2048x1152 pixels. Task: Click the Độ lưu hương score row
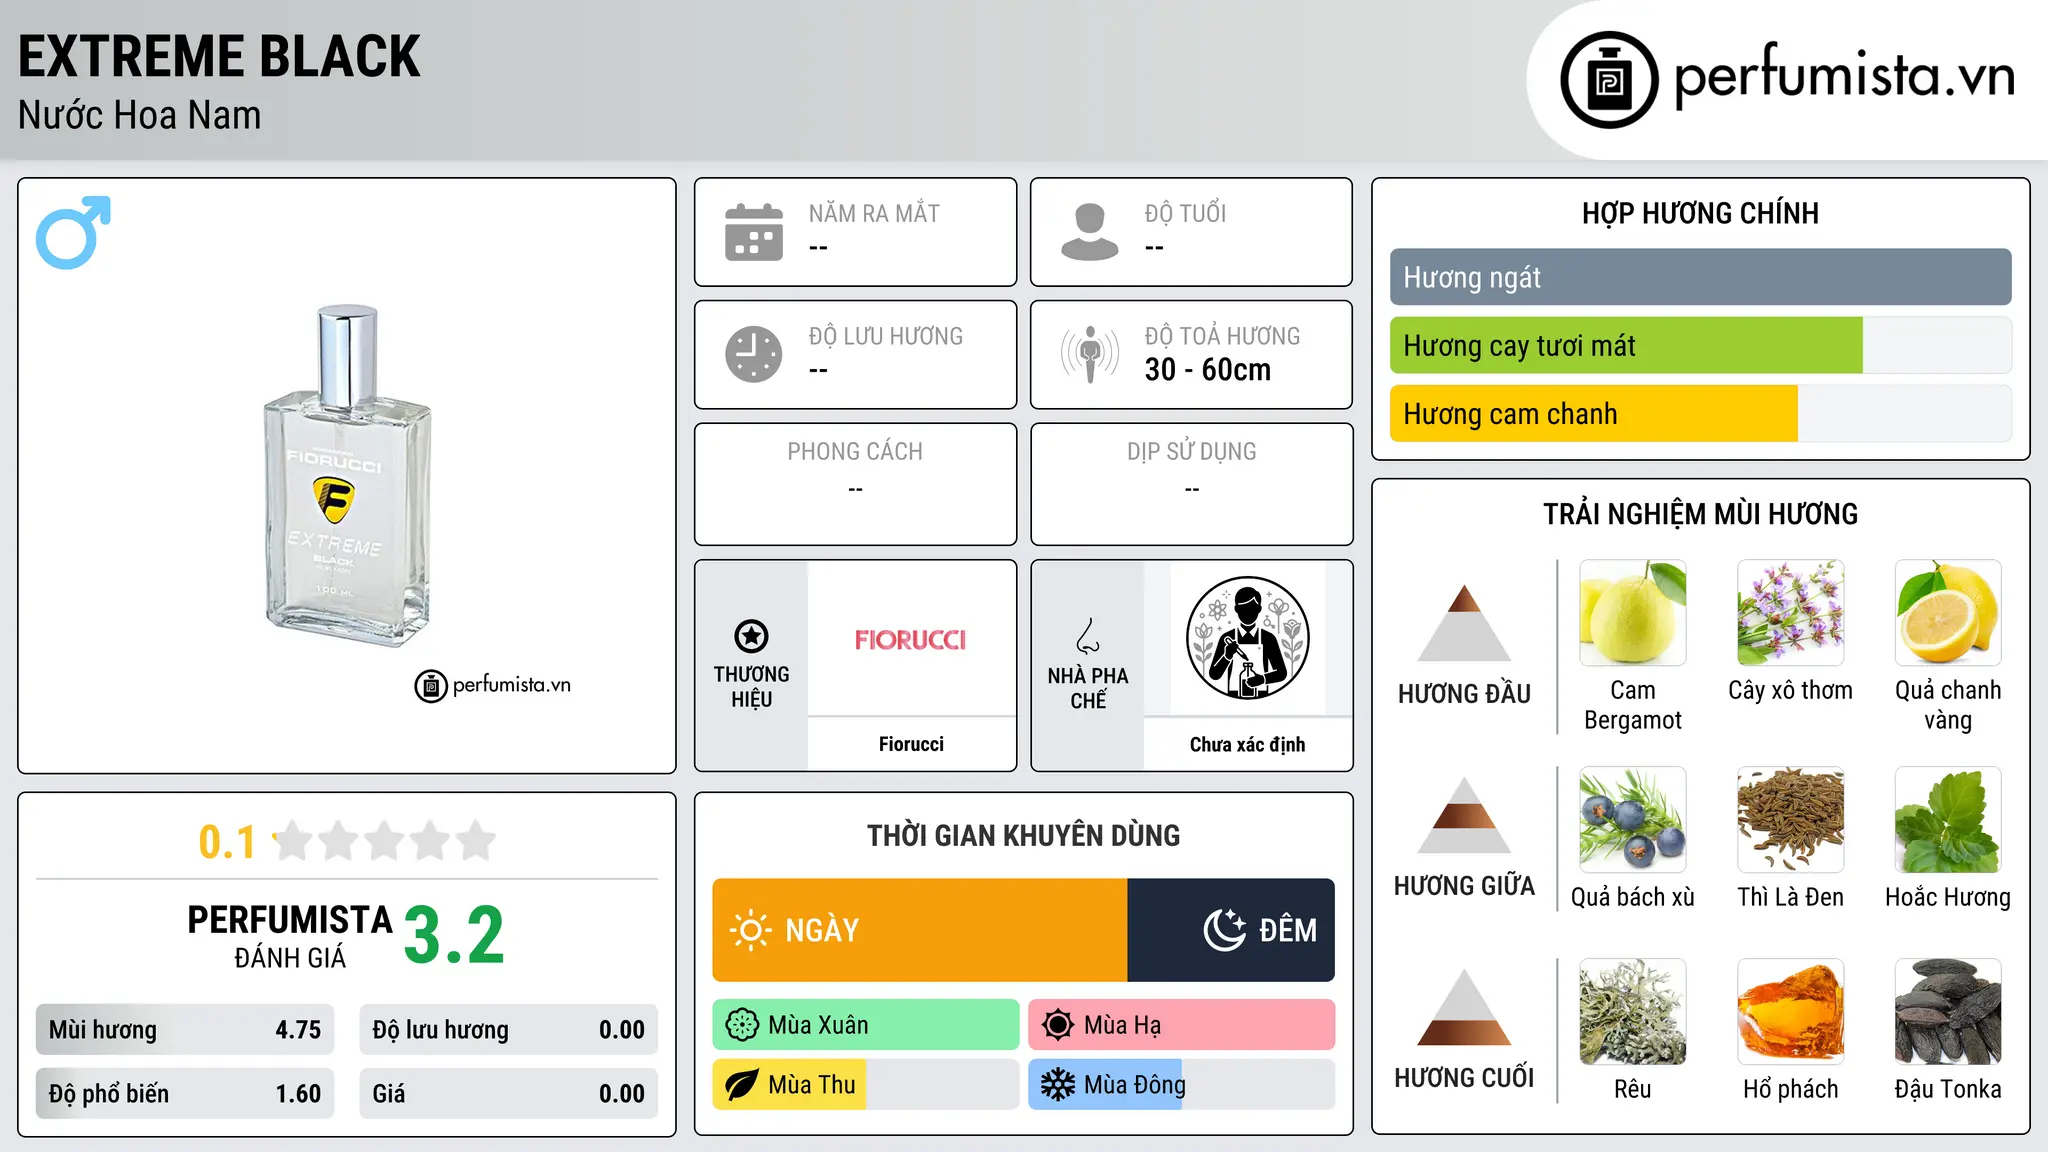509,1030
